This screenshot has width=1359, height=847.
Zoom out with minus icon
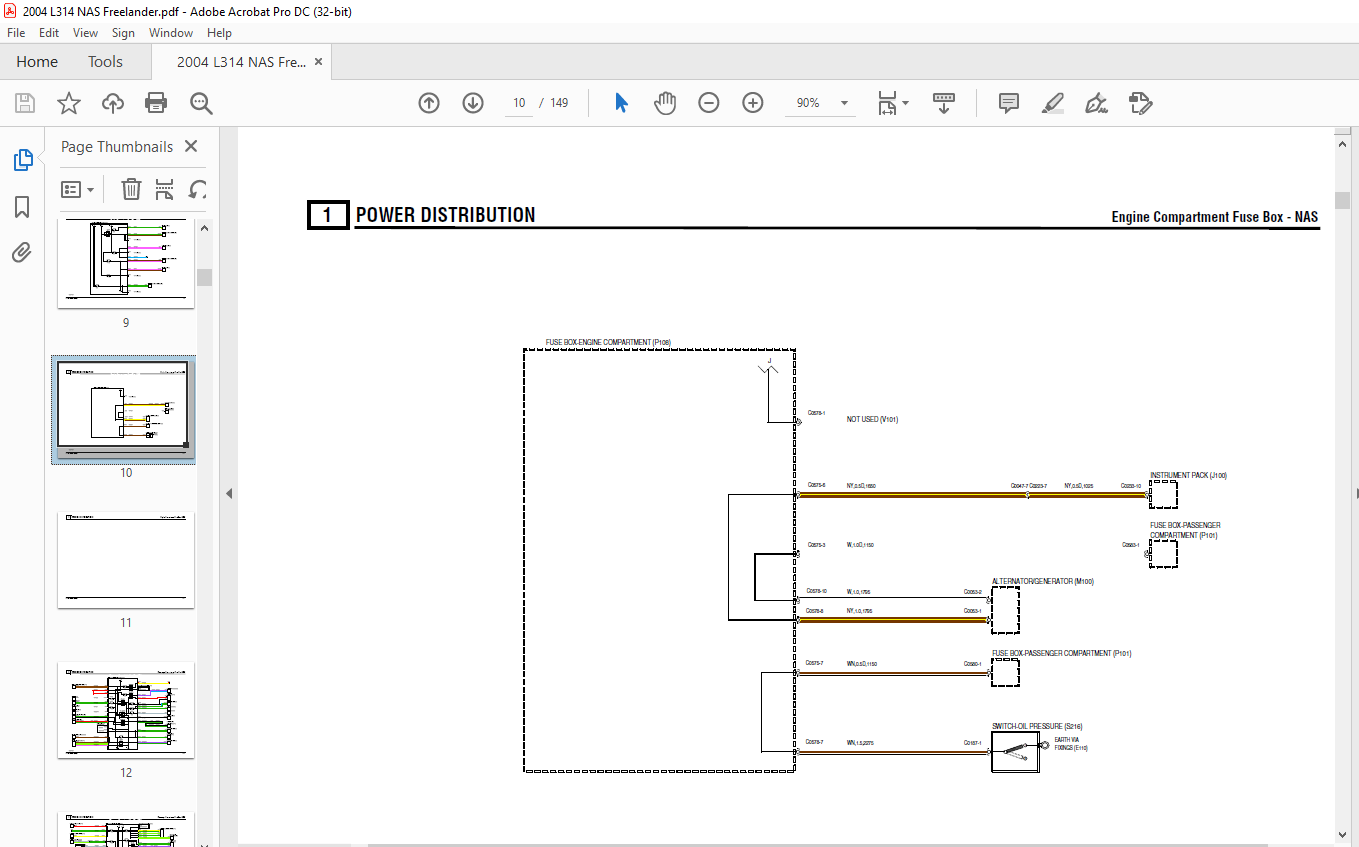(709, 103)
